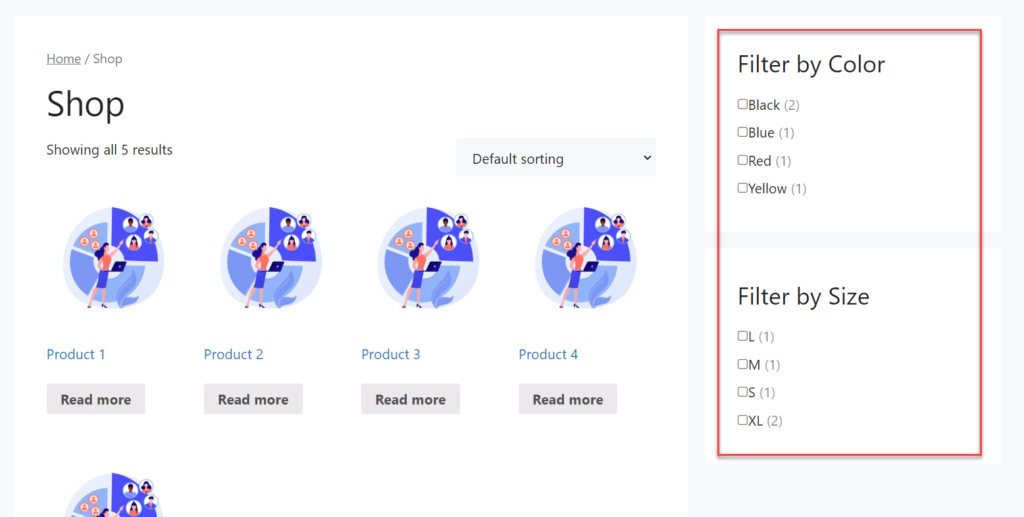Image resolution: width=1024 pixels, height=517 pixels.
Task: Check the M size filter checkbox
Action: [743, 364]
